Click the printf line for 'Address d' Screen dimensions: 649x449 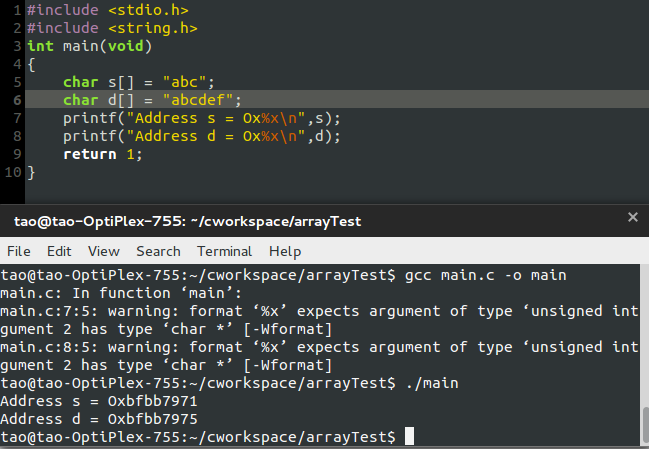tap(202, 136)
